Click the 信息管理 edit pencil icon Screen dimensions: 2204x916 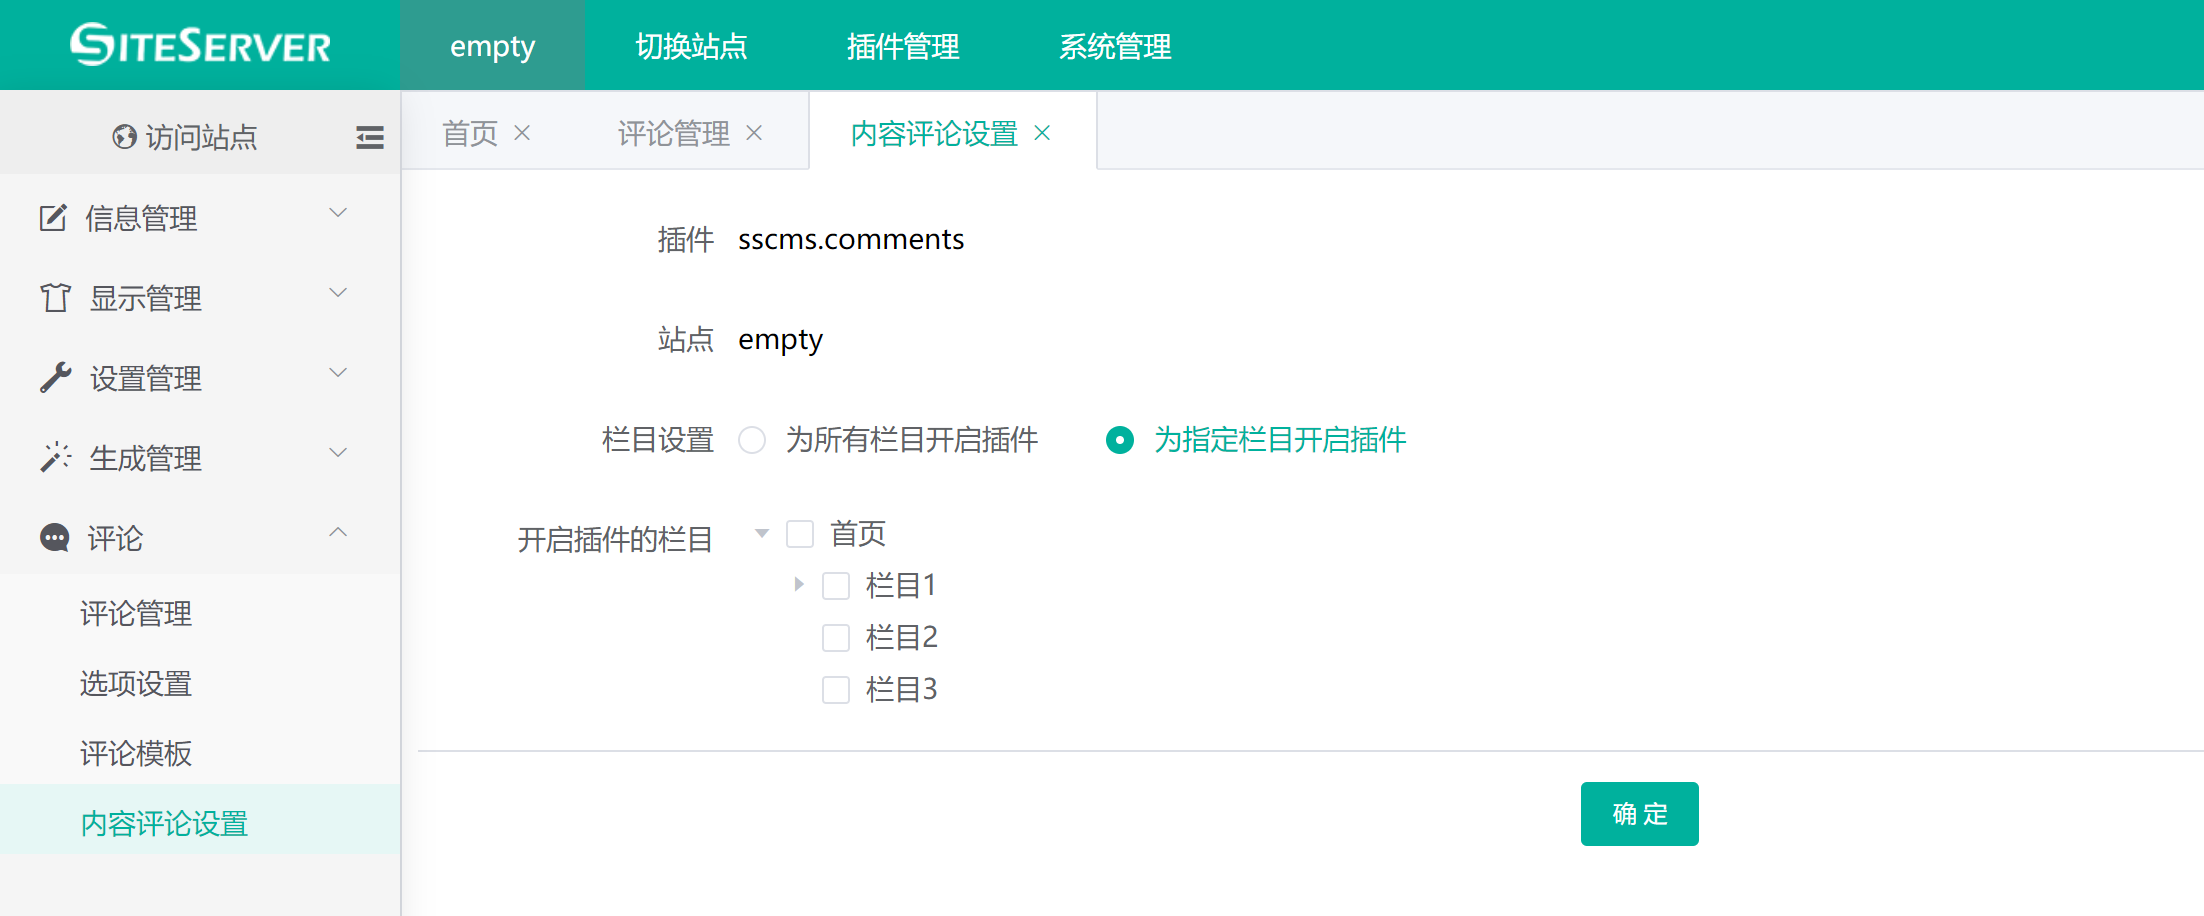(53, 218)
